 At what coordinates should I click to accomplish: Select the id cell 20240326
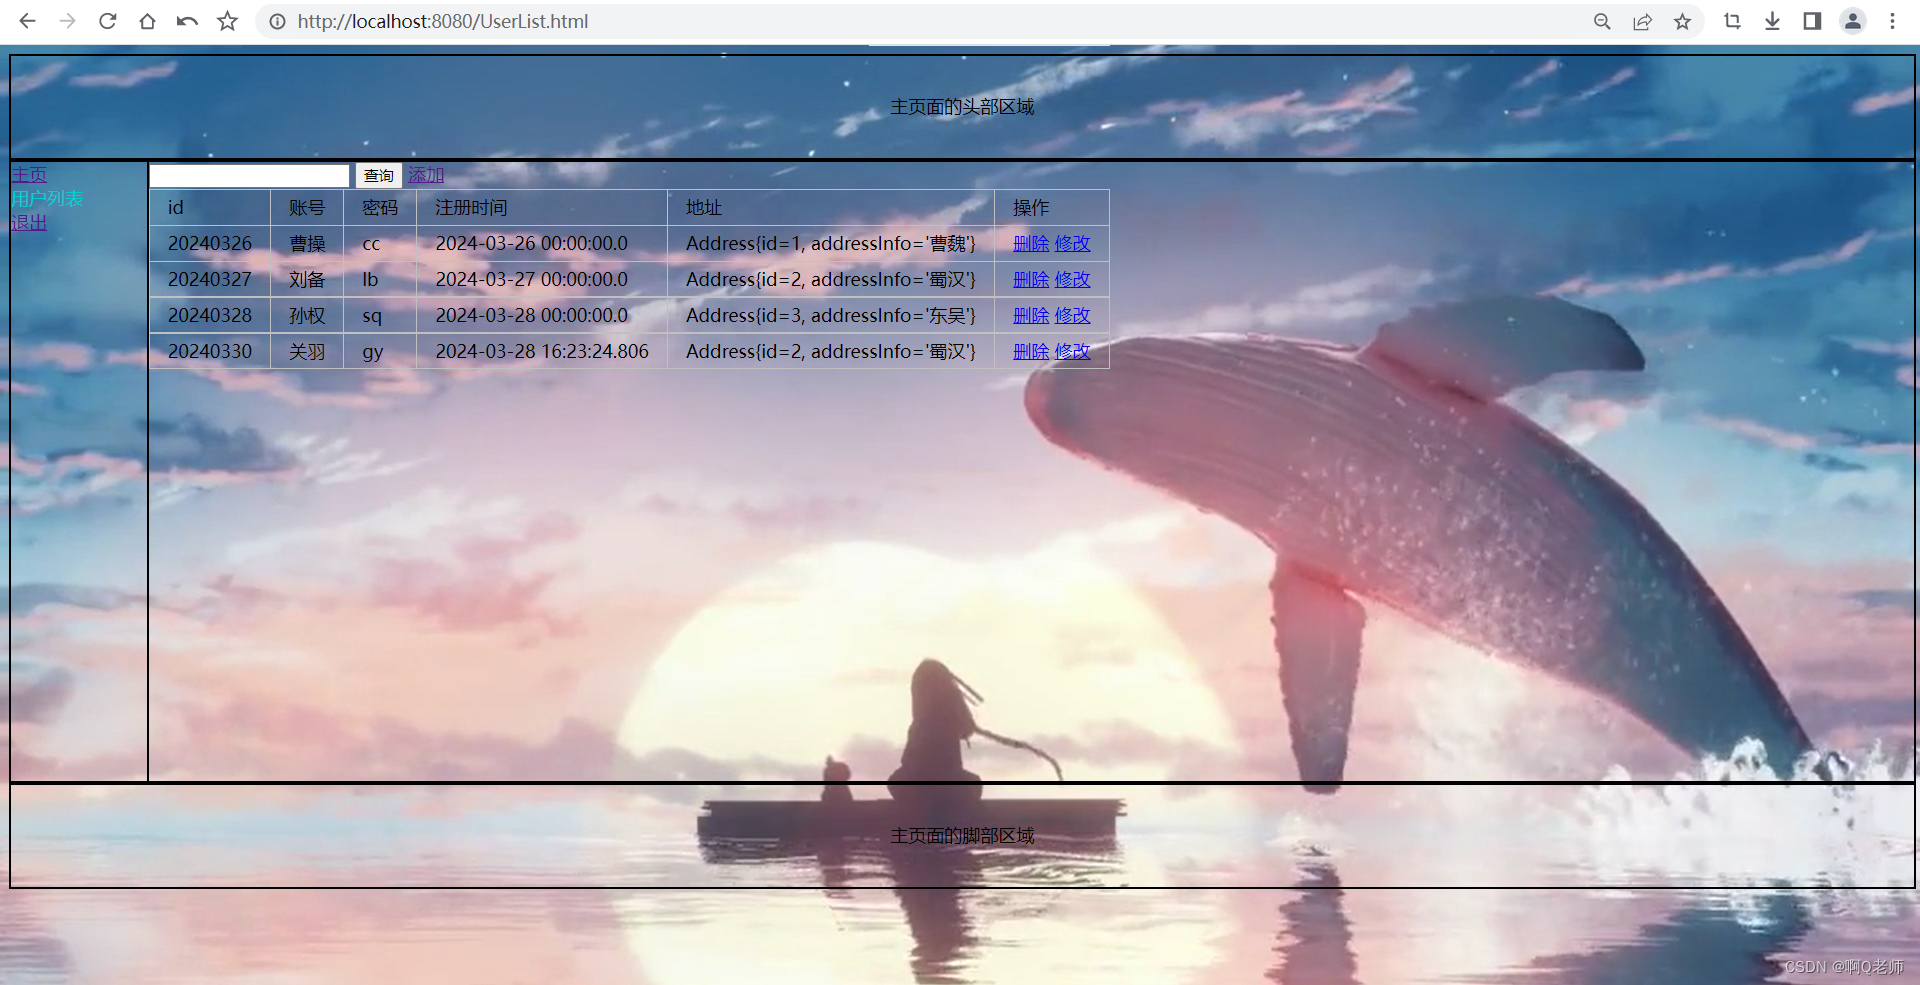[x=210, y=243]
